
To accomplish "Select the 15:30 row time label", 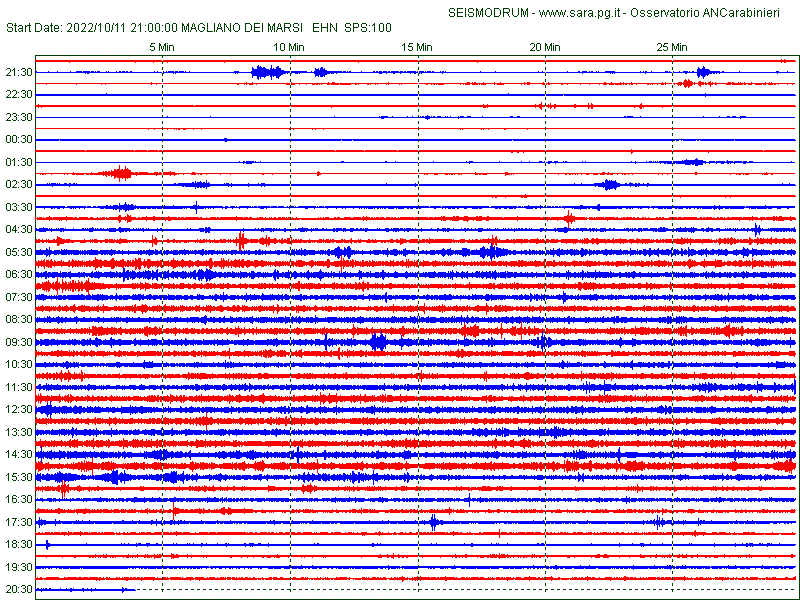I will pyautogui.click(x=19, y=477).
